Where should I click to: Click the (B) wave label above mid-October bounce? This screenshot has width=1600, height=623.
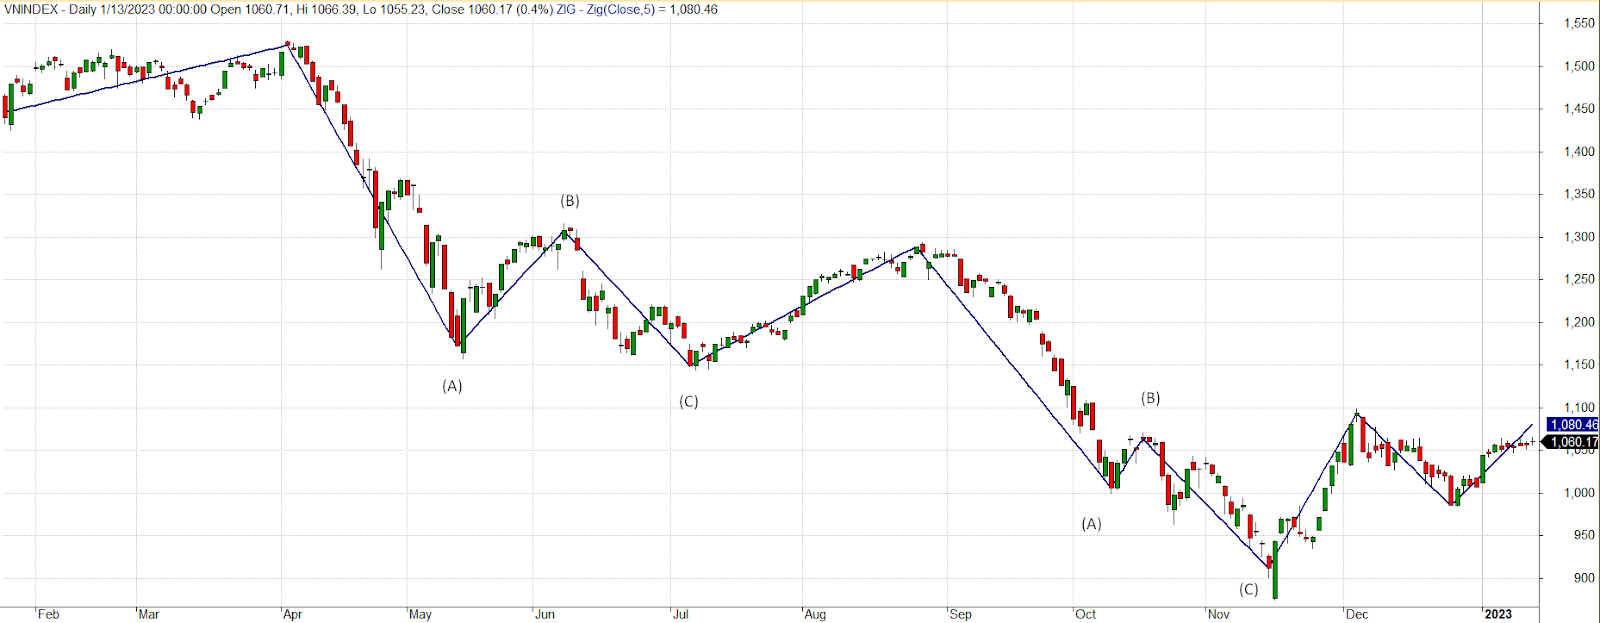click(x=1151, y=398)
